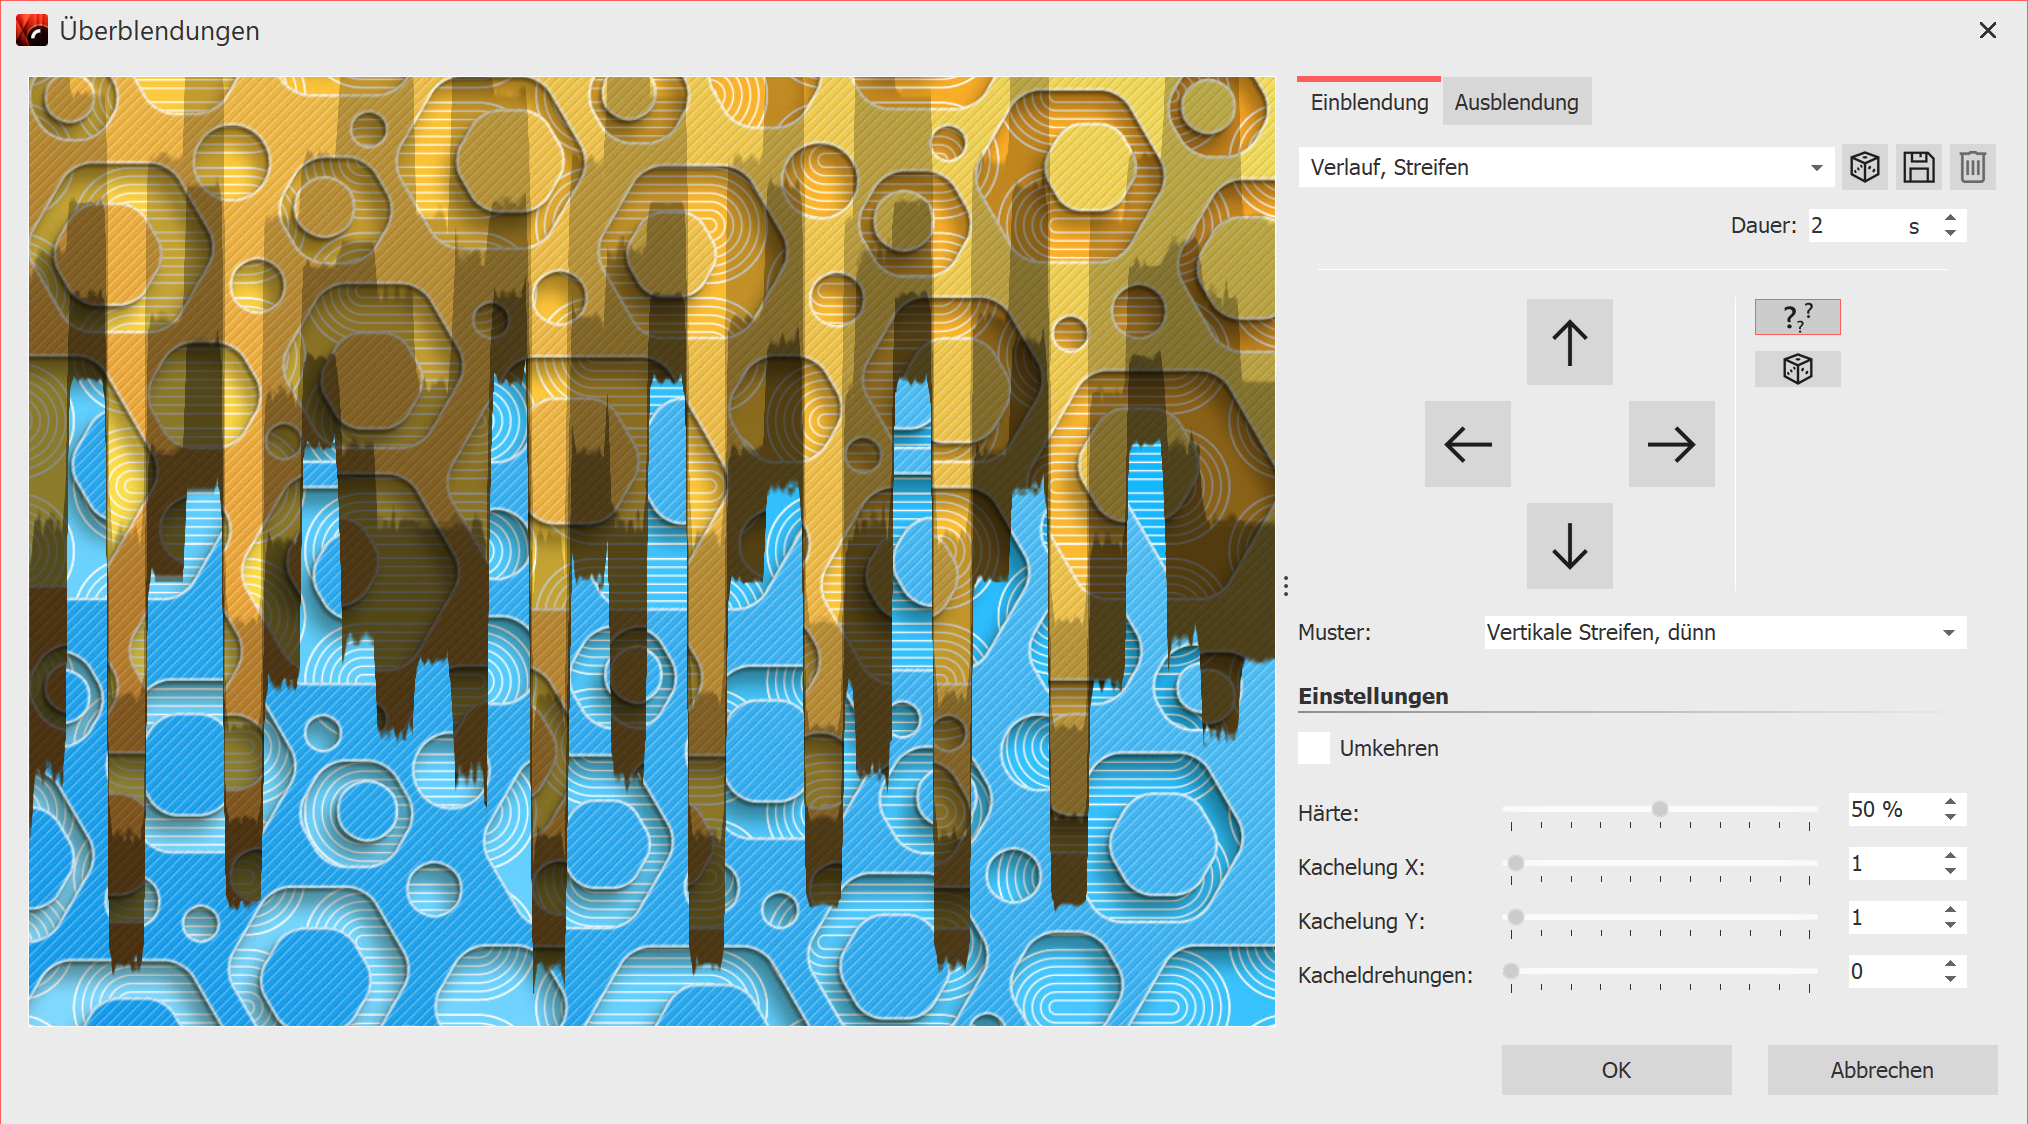
Task: Click the delete preset icon
Action: pos(1968,167)
